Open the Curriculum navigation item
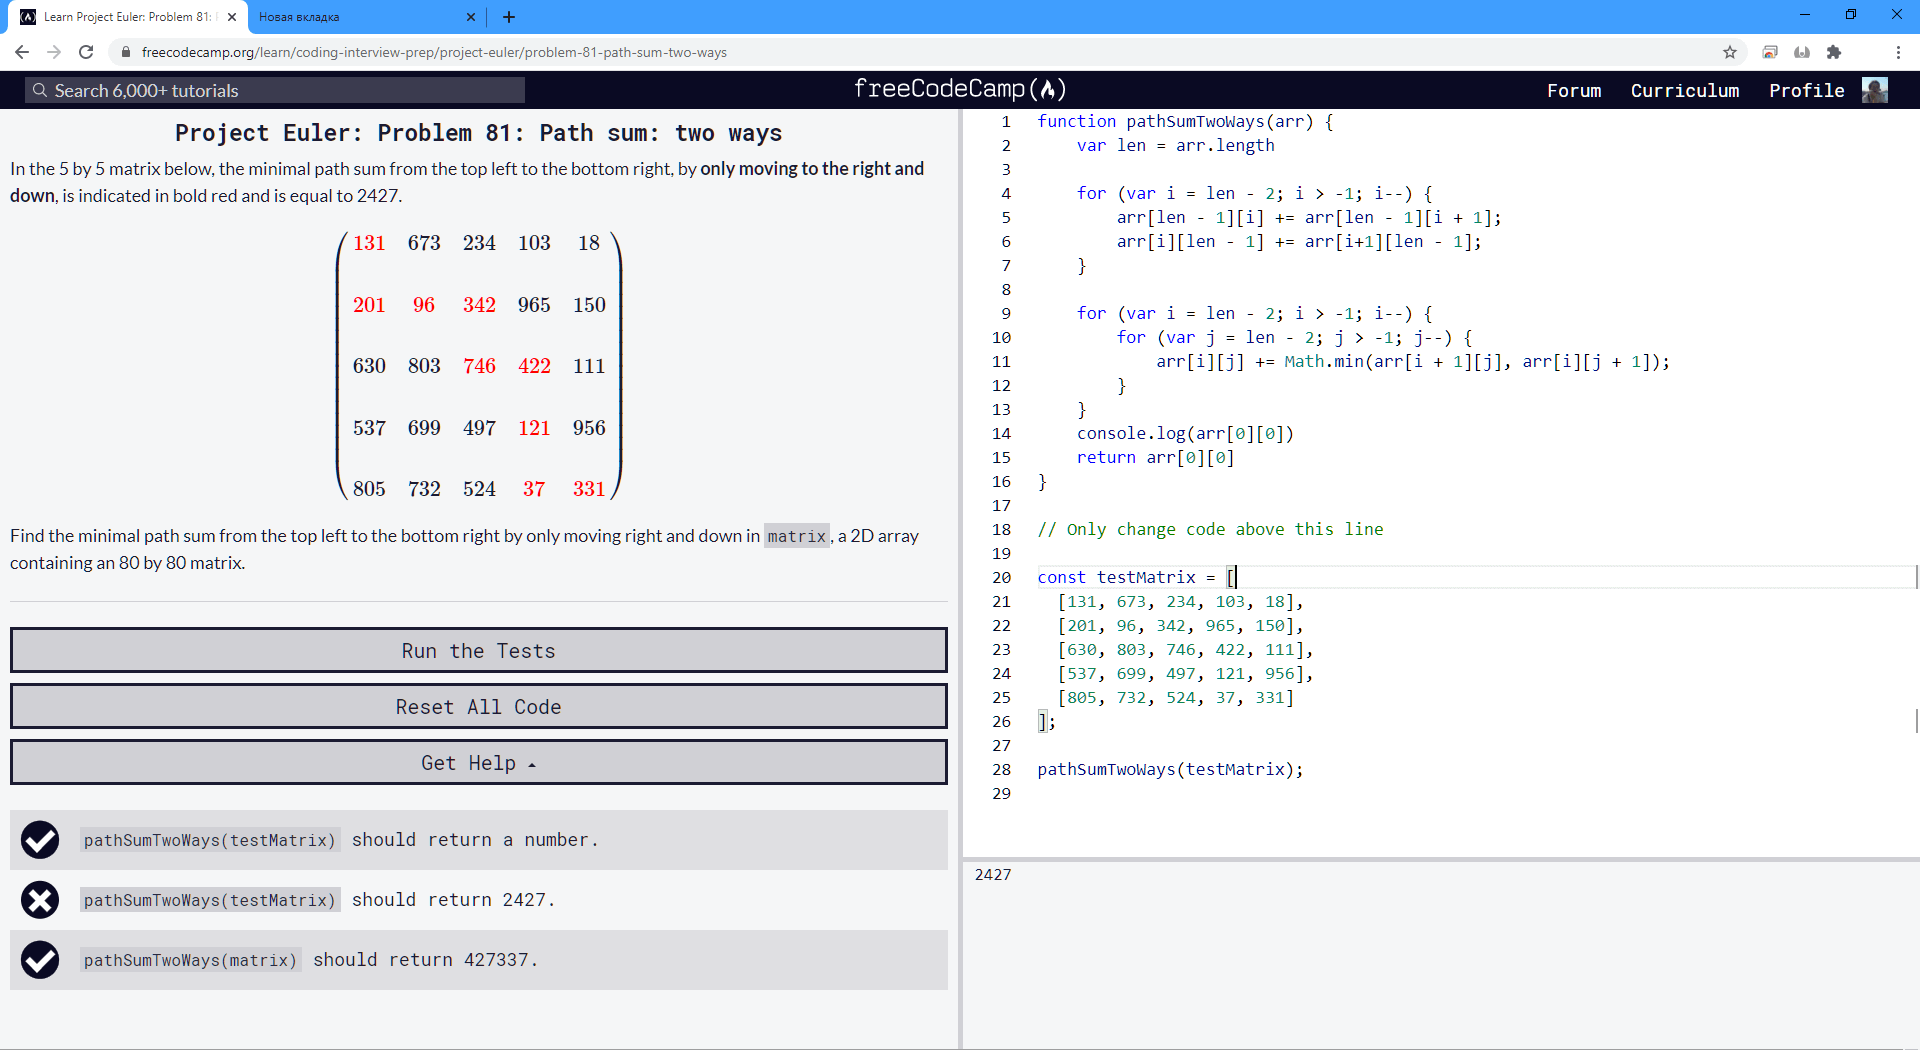1920x1050 pixels. tap(1684, 90)
